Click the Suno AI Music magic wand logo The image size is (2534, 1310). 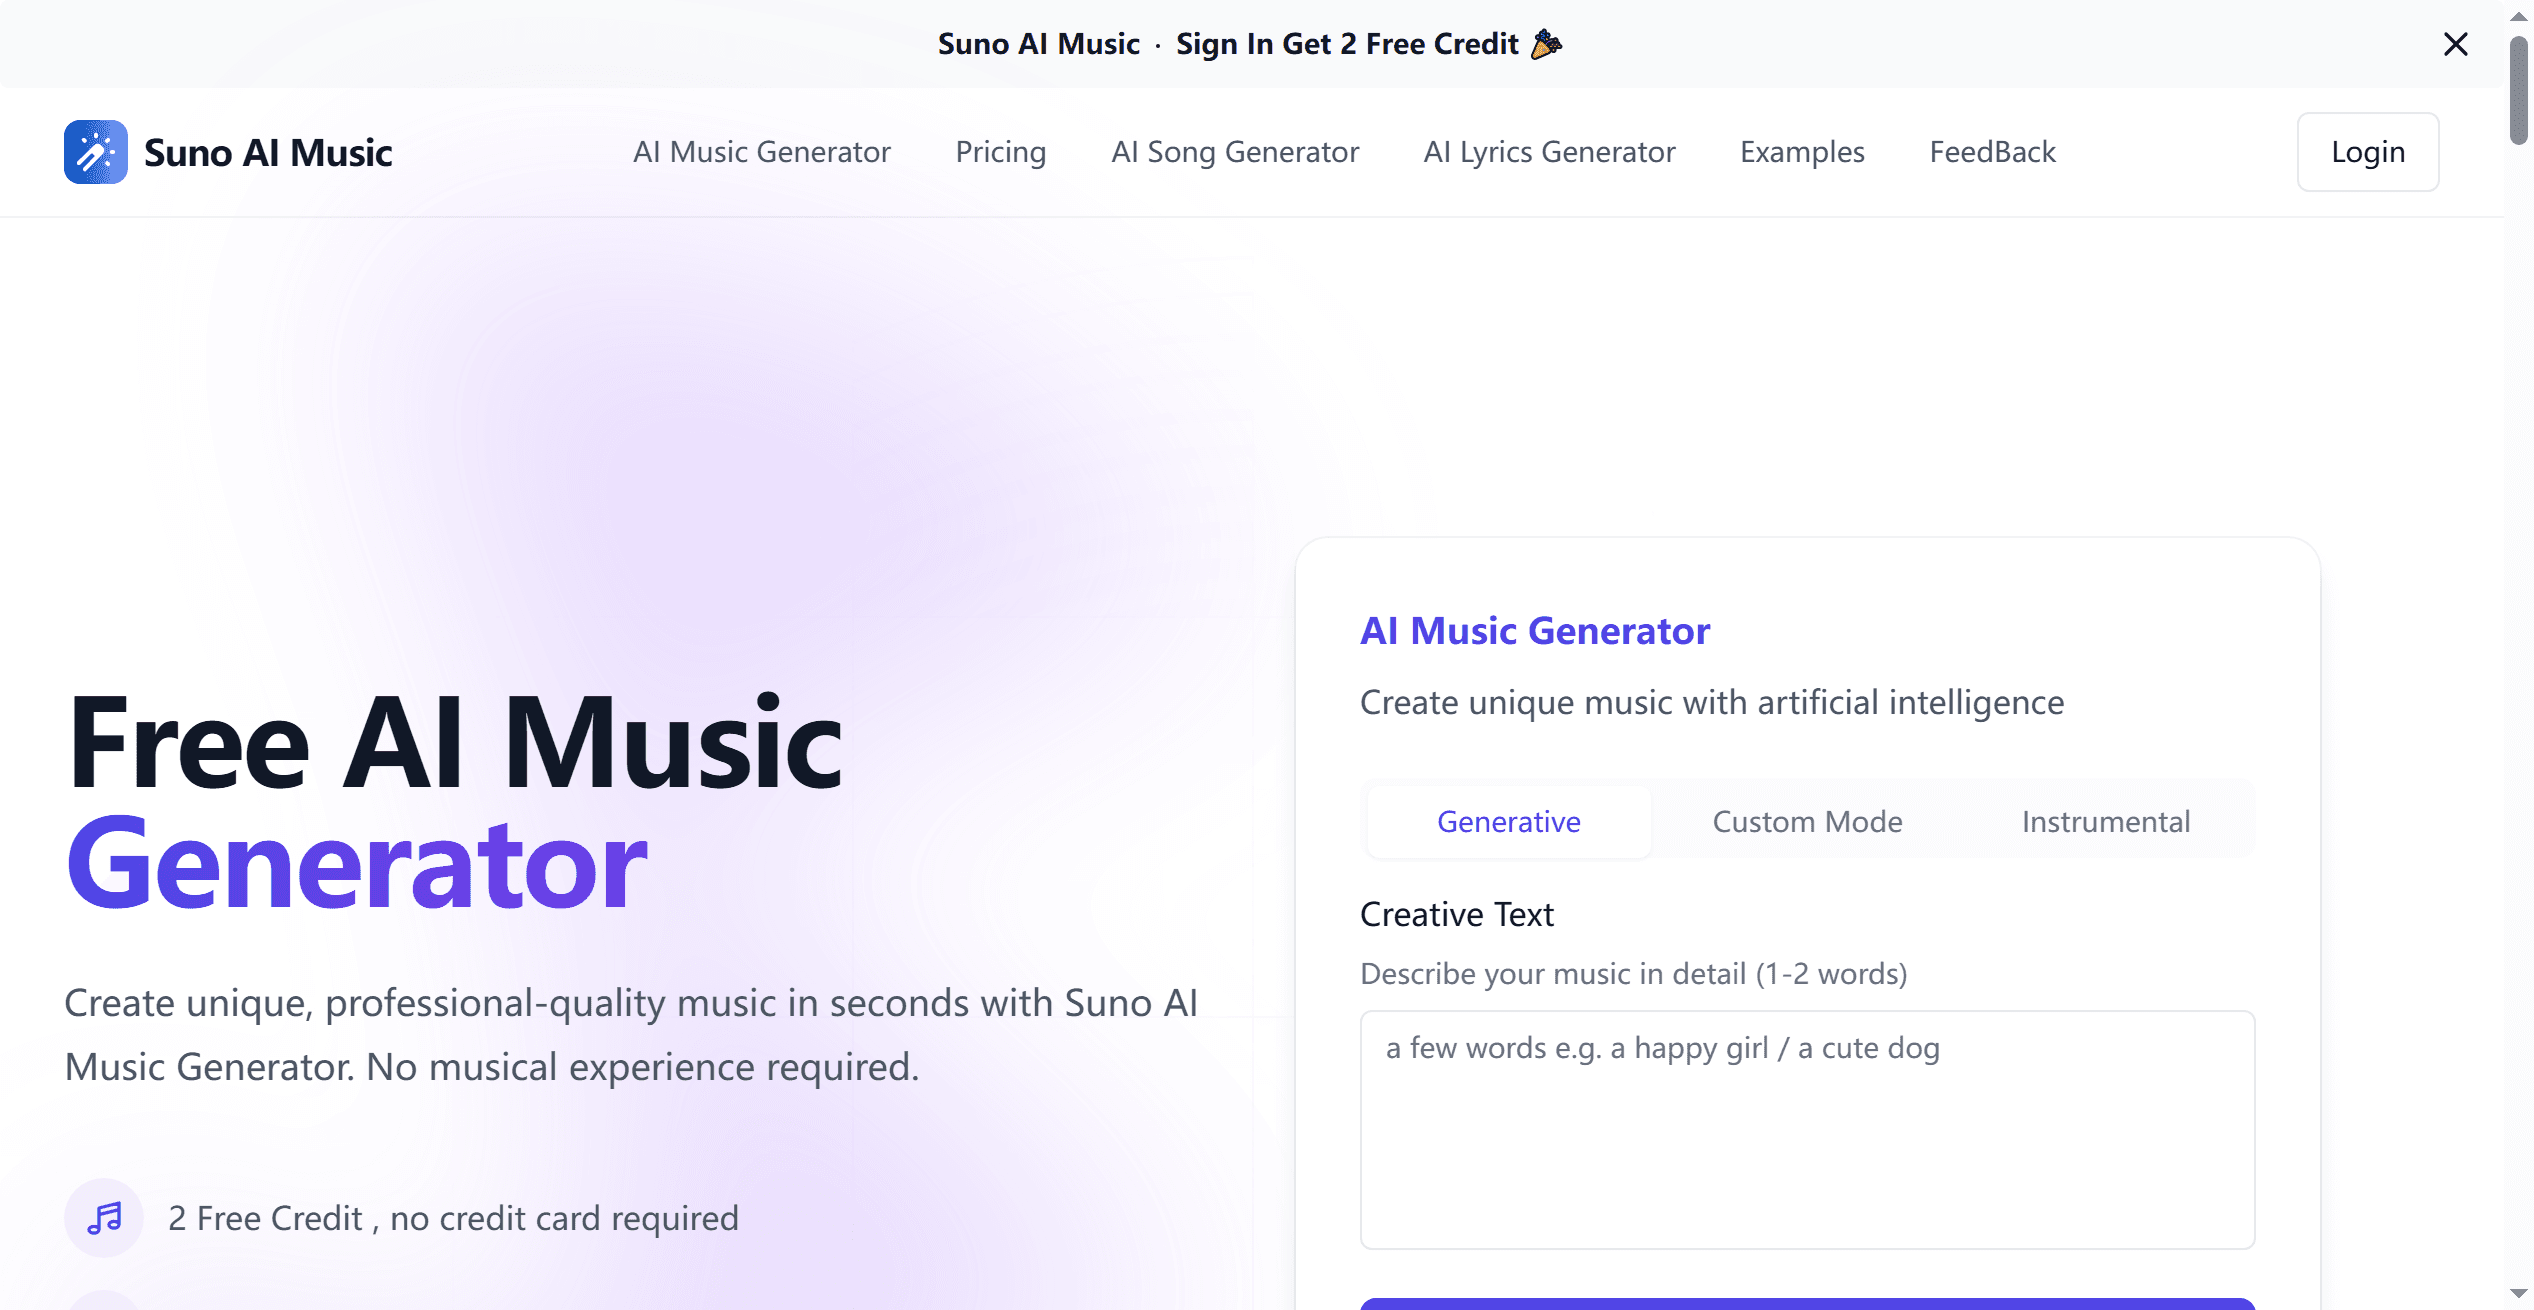pos(96,152)
